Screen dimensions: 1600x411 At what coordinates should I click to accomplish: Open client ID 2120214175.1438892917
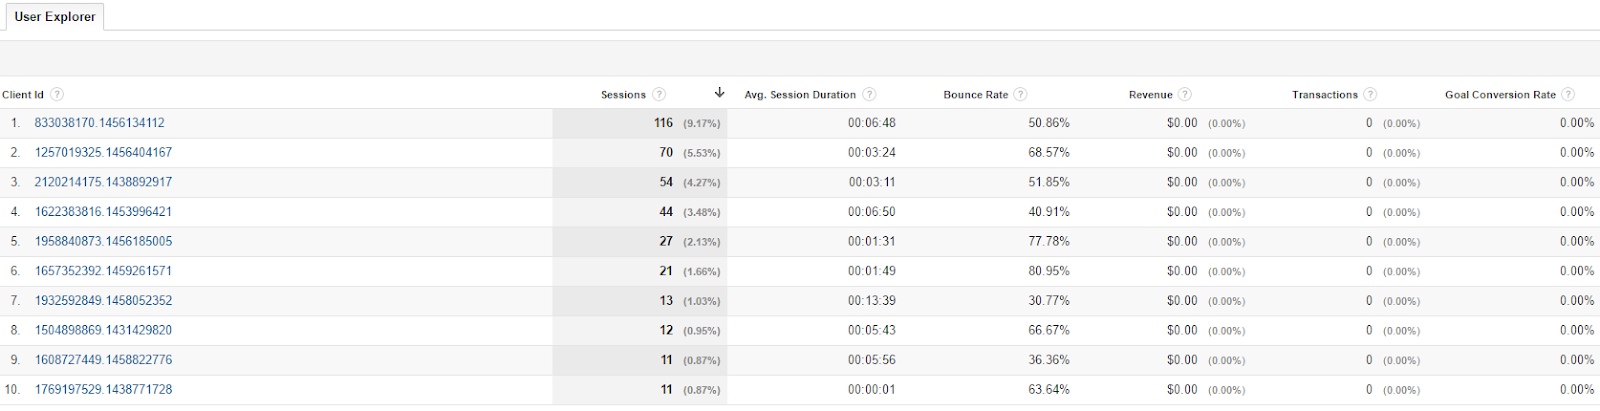click(x=103, y=182)
